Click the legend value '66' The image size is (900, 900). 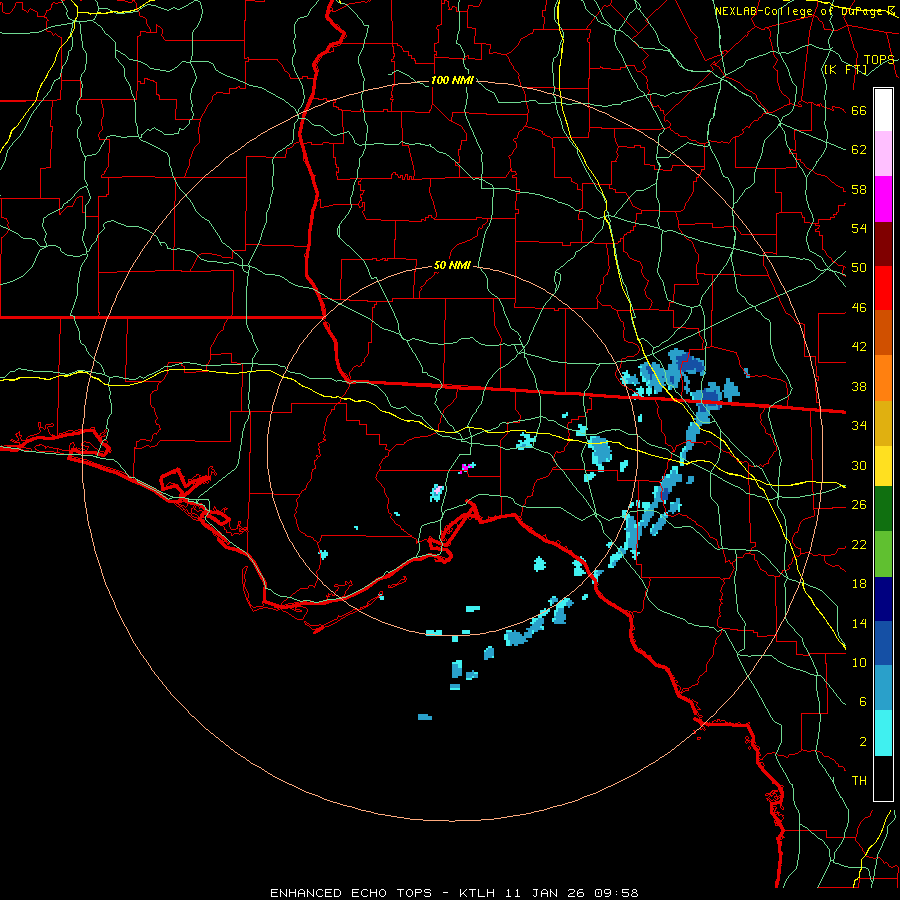[x=859, y=111]
